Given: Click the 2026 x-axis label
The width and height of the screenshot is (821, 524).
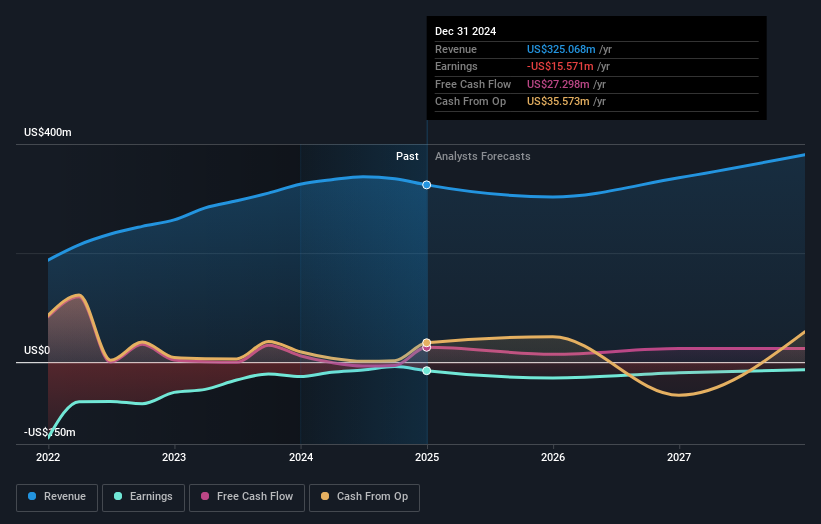Looking at the screenshot, I should click(553, 457).
